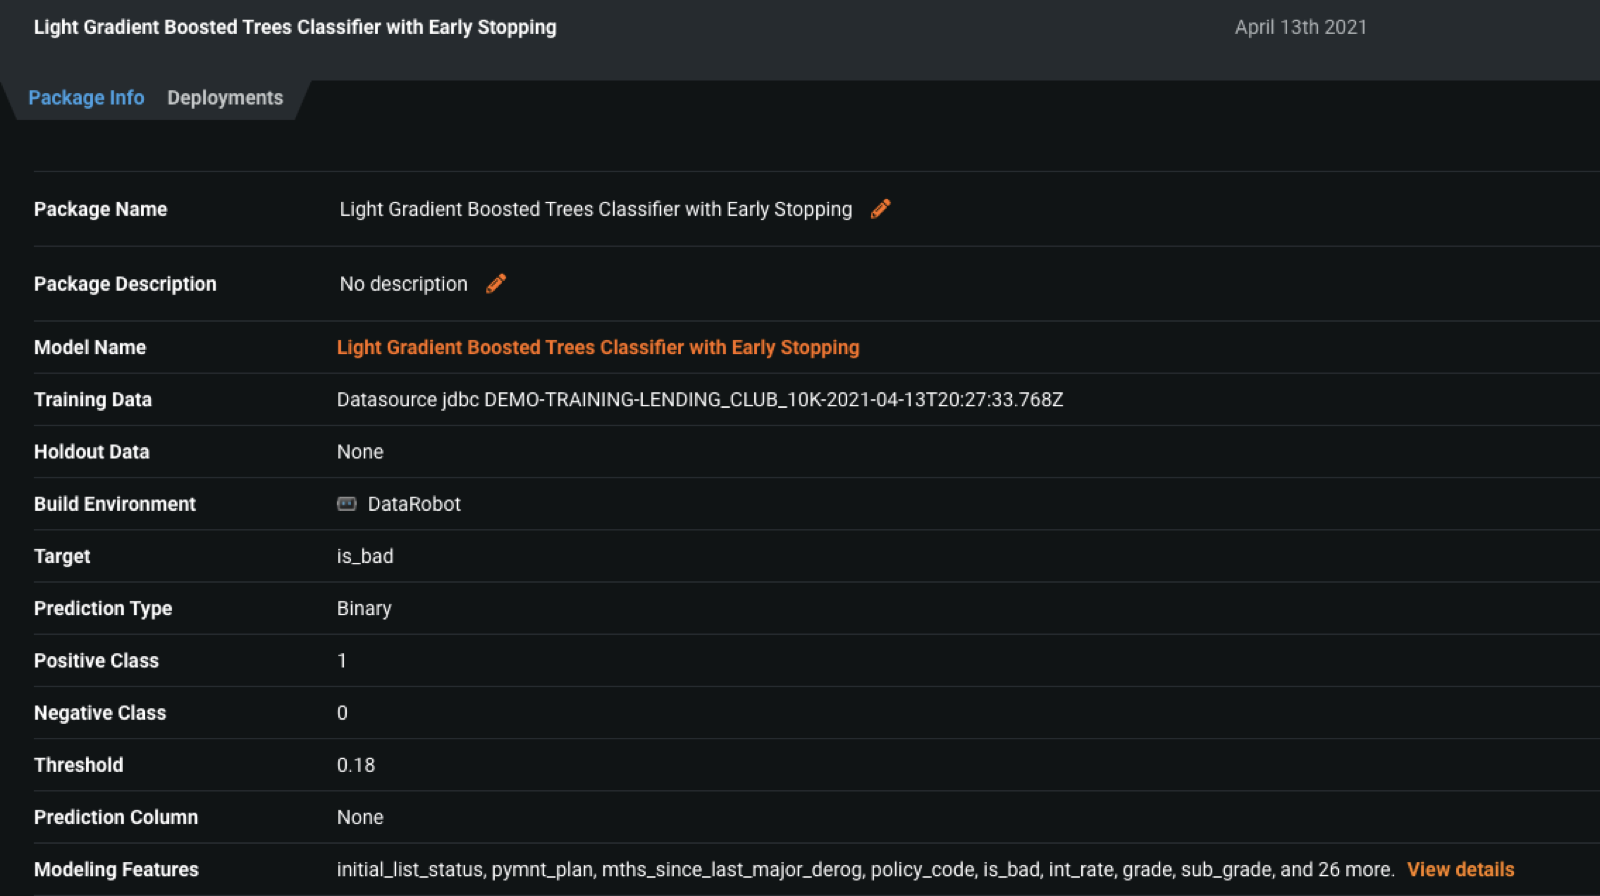1600x896 pixels.
Task: Select the Training Data datasource text
Action: [x=699, y=400]
